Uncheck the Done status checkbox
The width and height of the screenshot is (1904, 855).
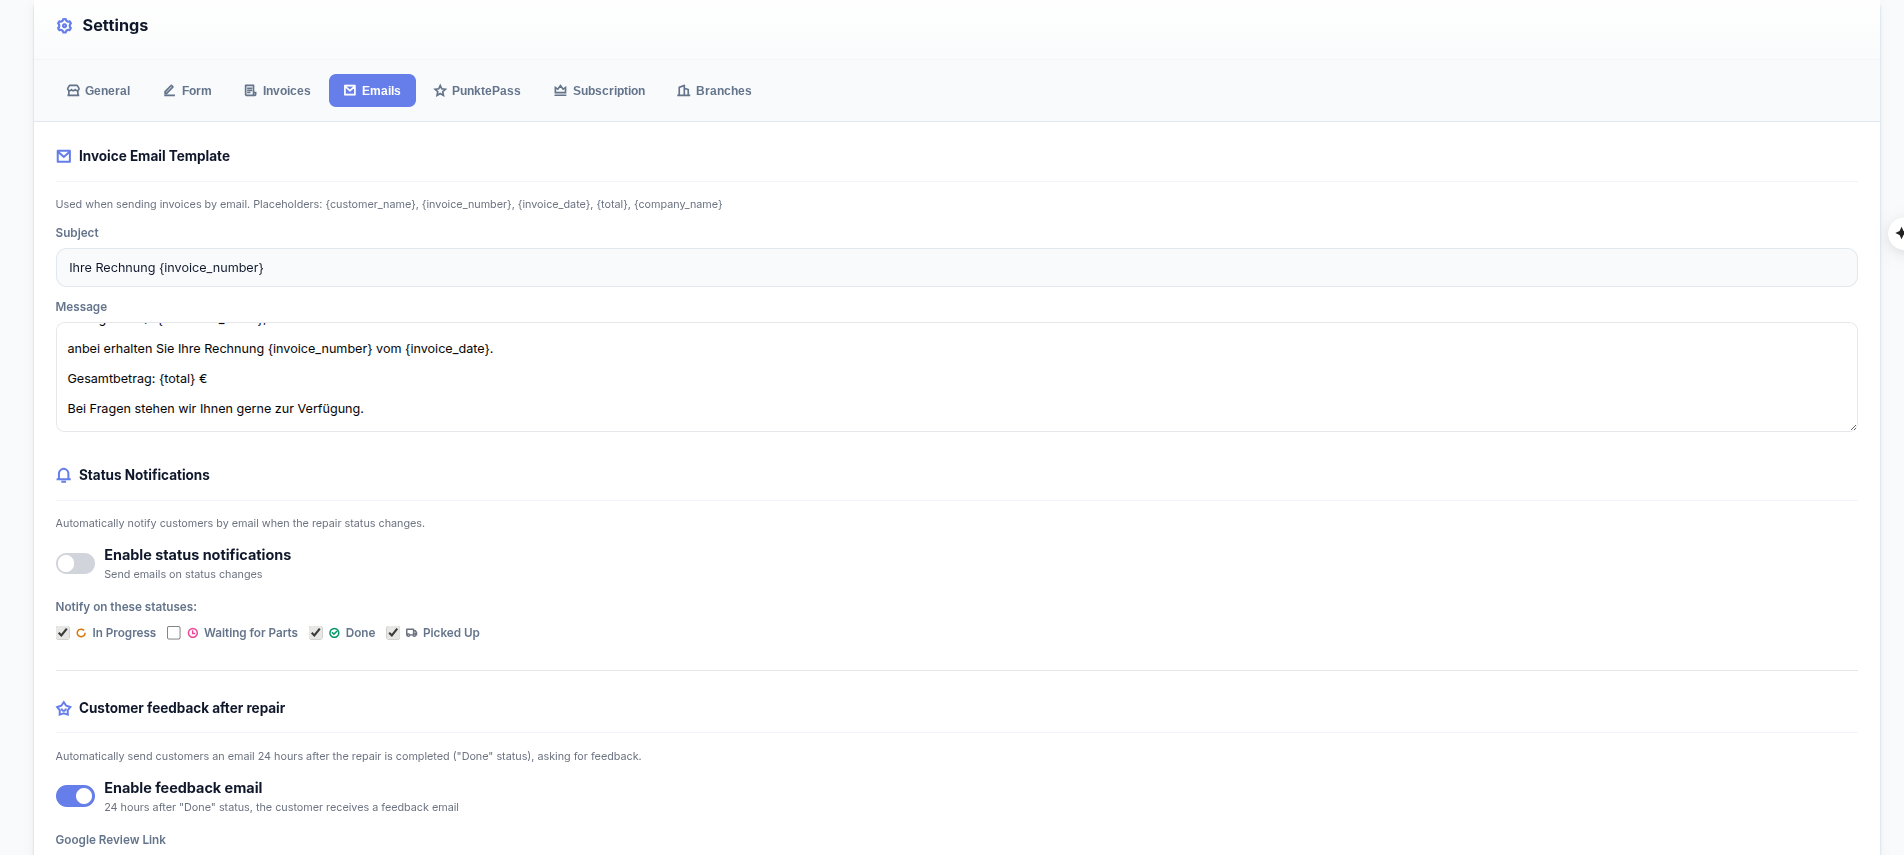coord(316,633)
